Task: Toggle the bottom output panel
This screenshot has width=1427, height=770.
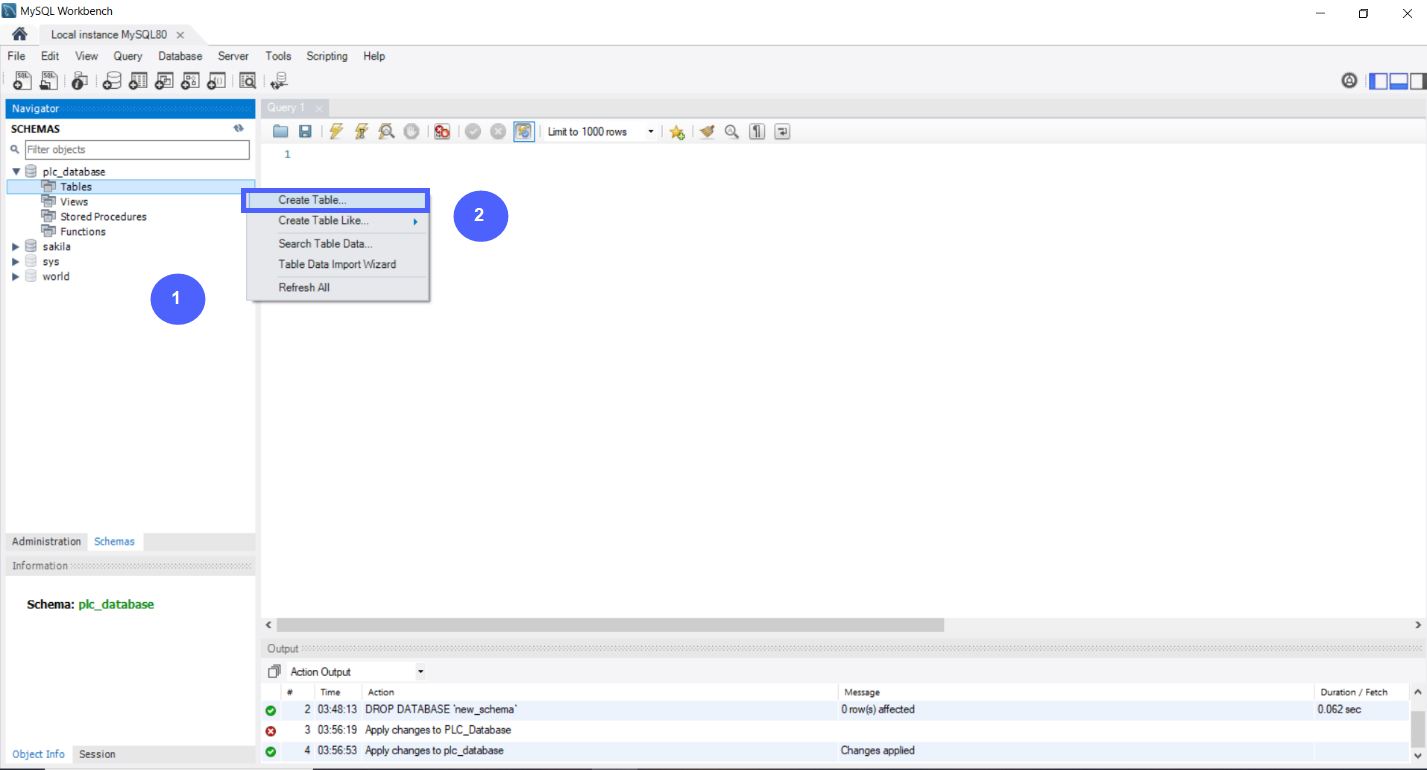Action: [1399, 81]
